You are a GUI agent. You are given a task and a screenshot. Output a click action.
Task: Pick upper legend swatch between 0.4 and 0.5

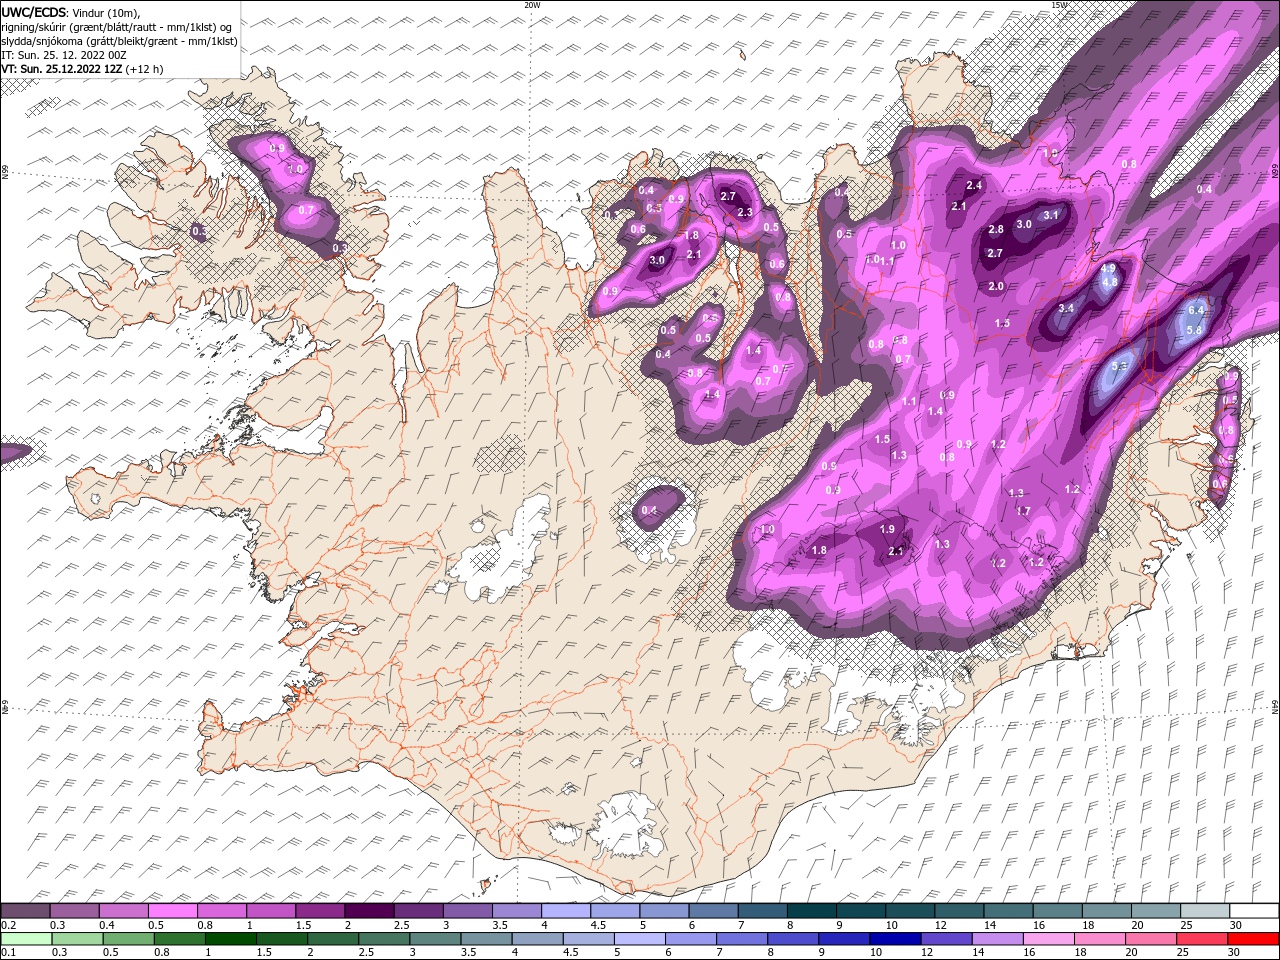pyautogui.click(x=124, y=911)
